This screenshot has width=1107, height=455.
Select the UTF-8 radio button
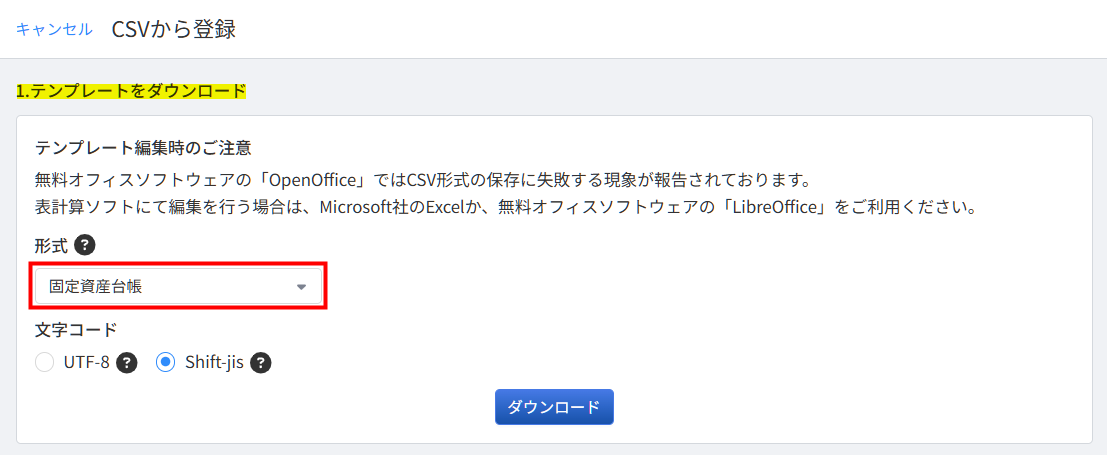(44, 363)
